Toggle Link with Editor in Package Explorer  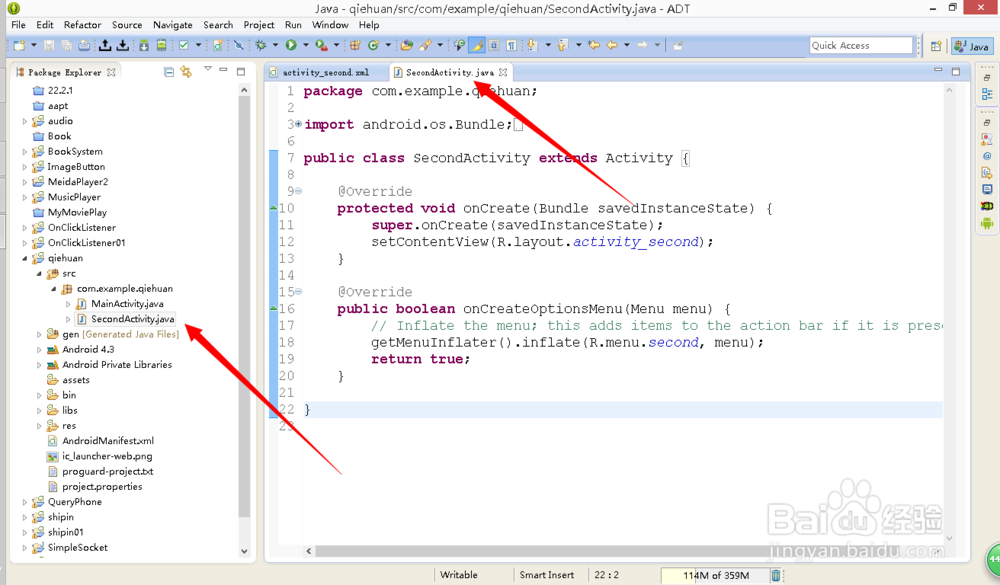pyautogui.click(x=186, y=72)
